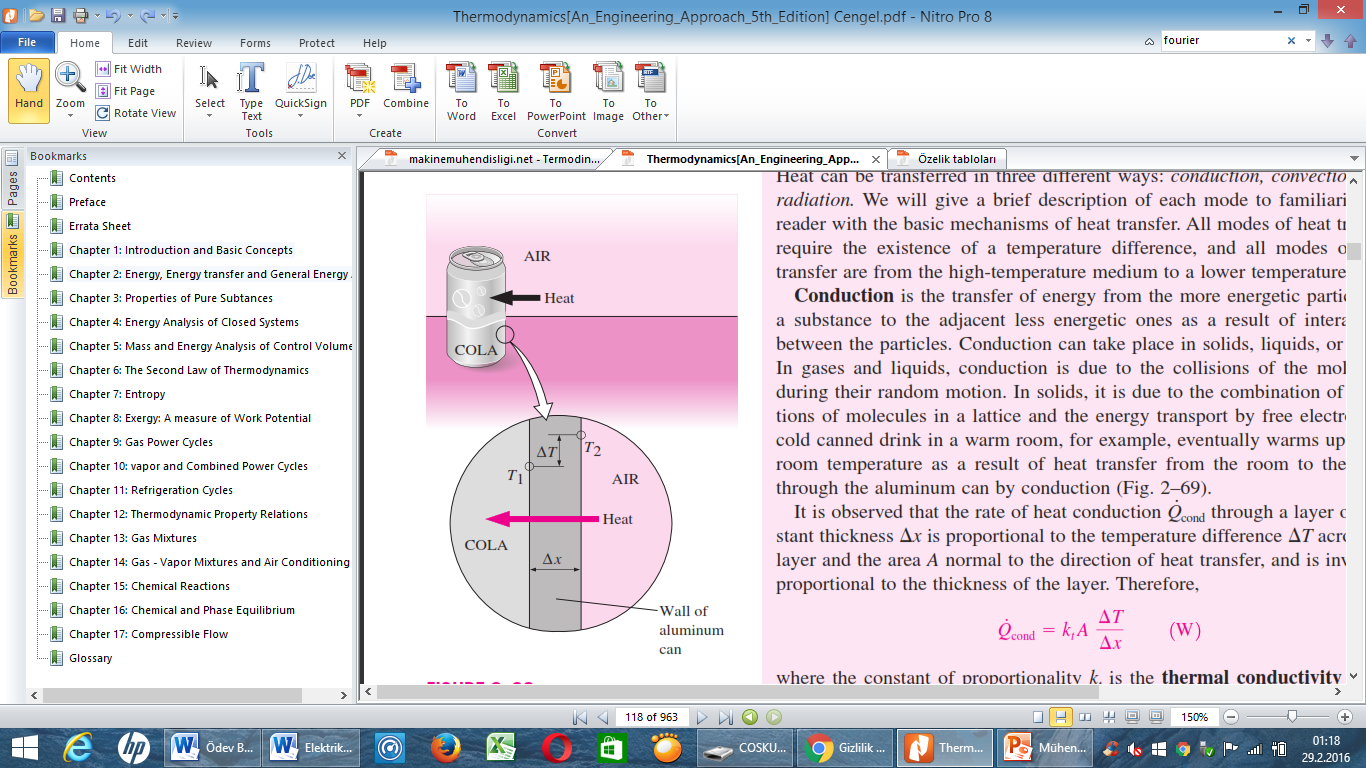Click Save icon in quick access toolbar
The image size is (1366, 768).
tap(58, 15)
